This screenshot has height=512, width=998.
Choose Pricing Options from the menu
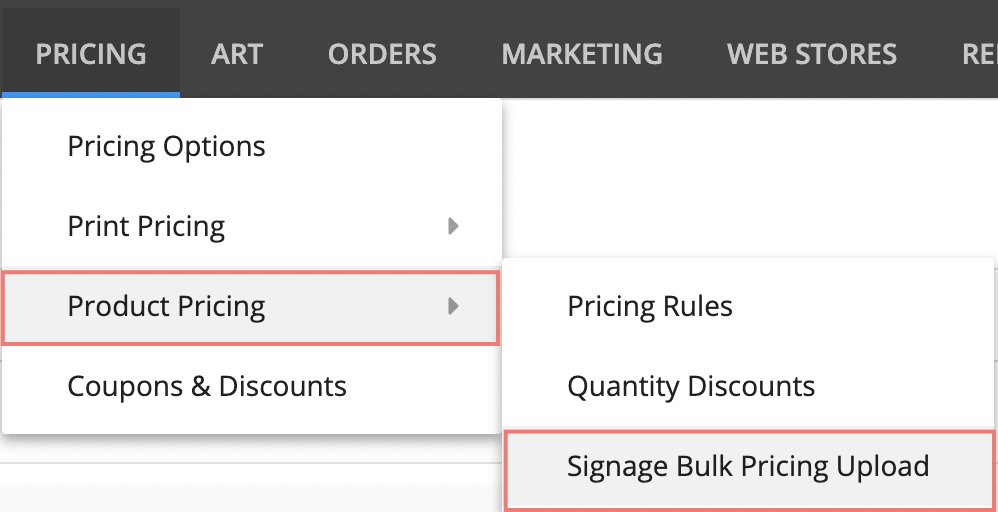tap(251, 146)
